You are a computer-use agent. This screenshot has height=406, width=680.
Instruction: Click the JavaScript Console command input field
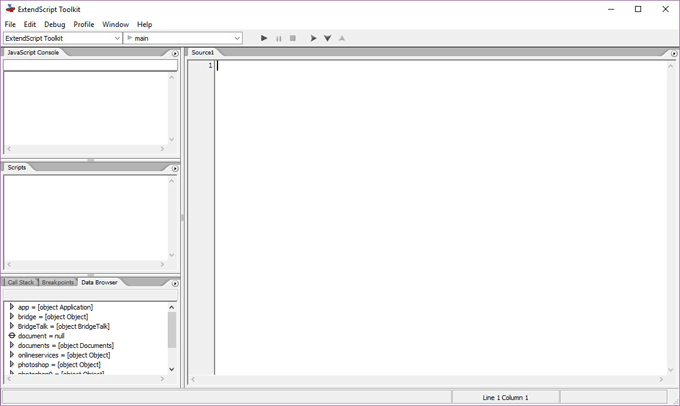coord(90,66)
